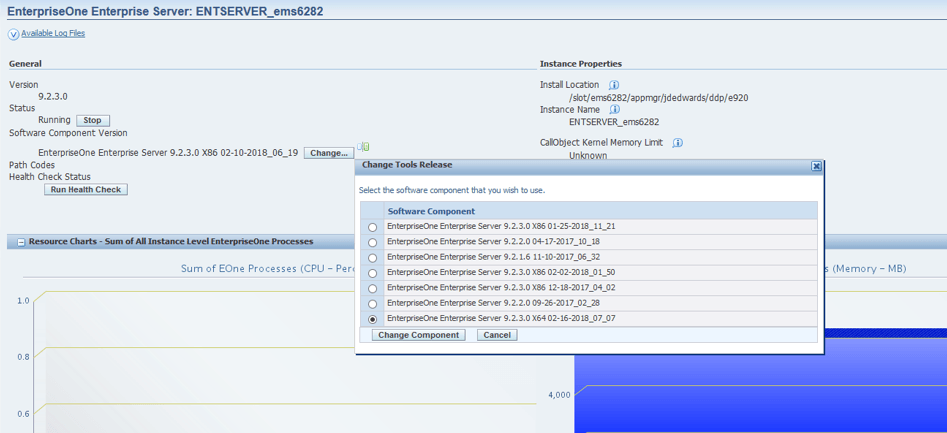This screenshot has height=433, width=947.
Task: Click the 'Sum of EOne Processes (CPU' chart title
Action: [267, 269]
